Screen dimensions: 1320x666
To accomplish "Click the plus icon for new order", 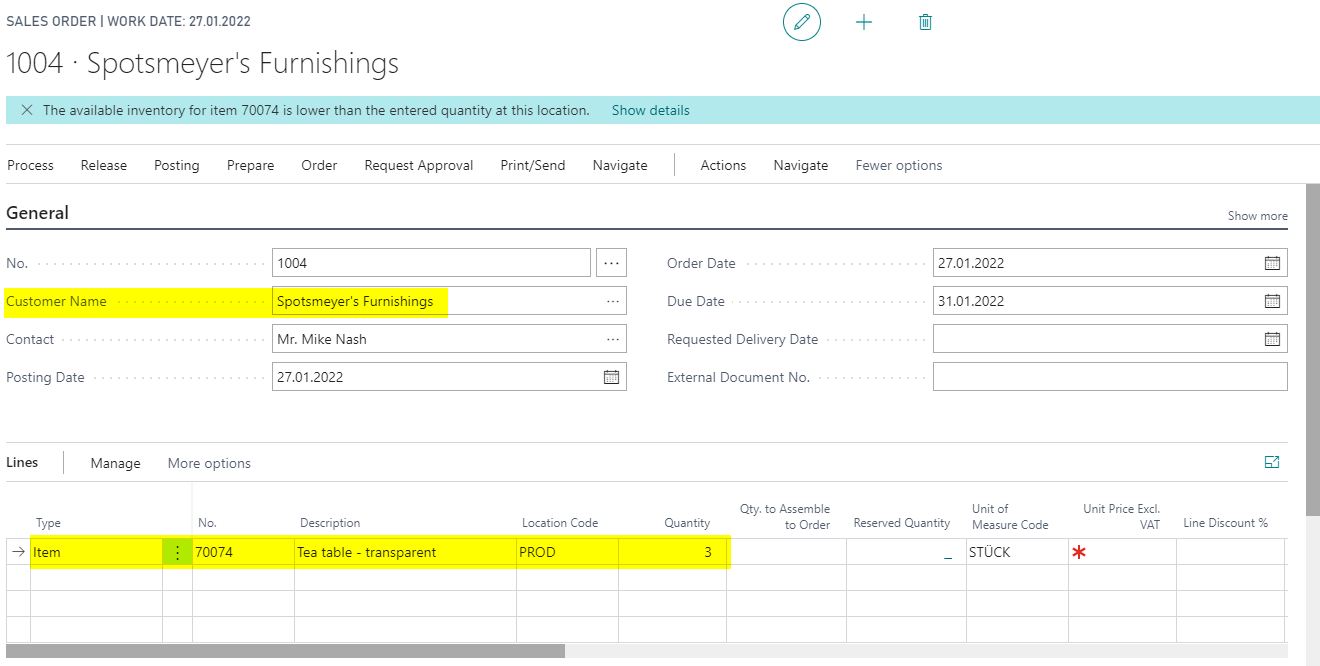I will [x=864, y=22].
